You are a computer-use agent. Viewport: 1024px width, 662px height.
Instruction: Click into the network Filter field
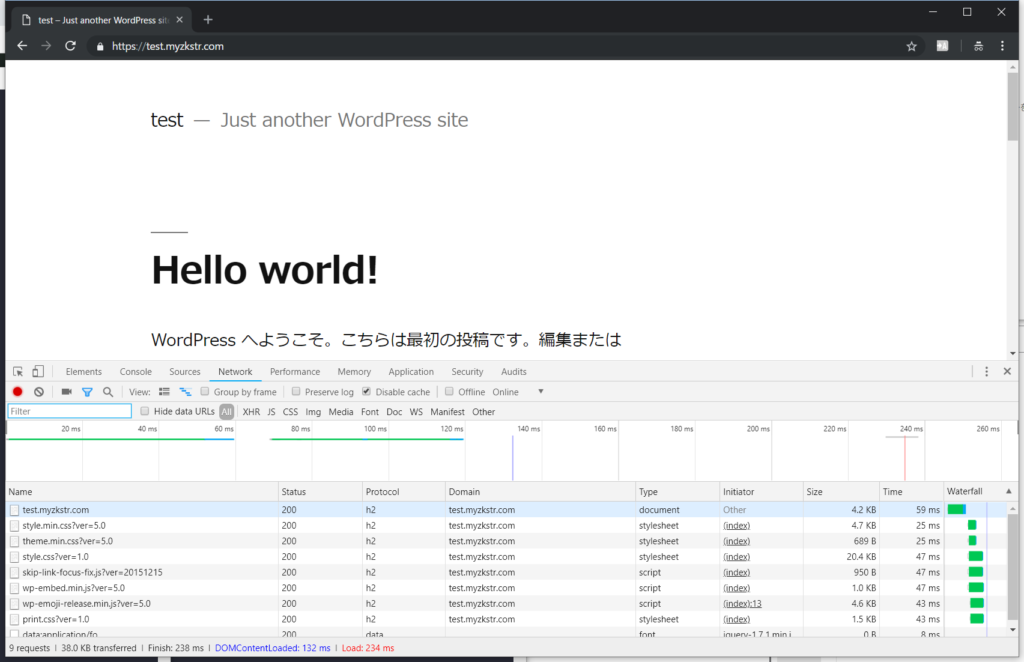69,411
